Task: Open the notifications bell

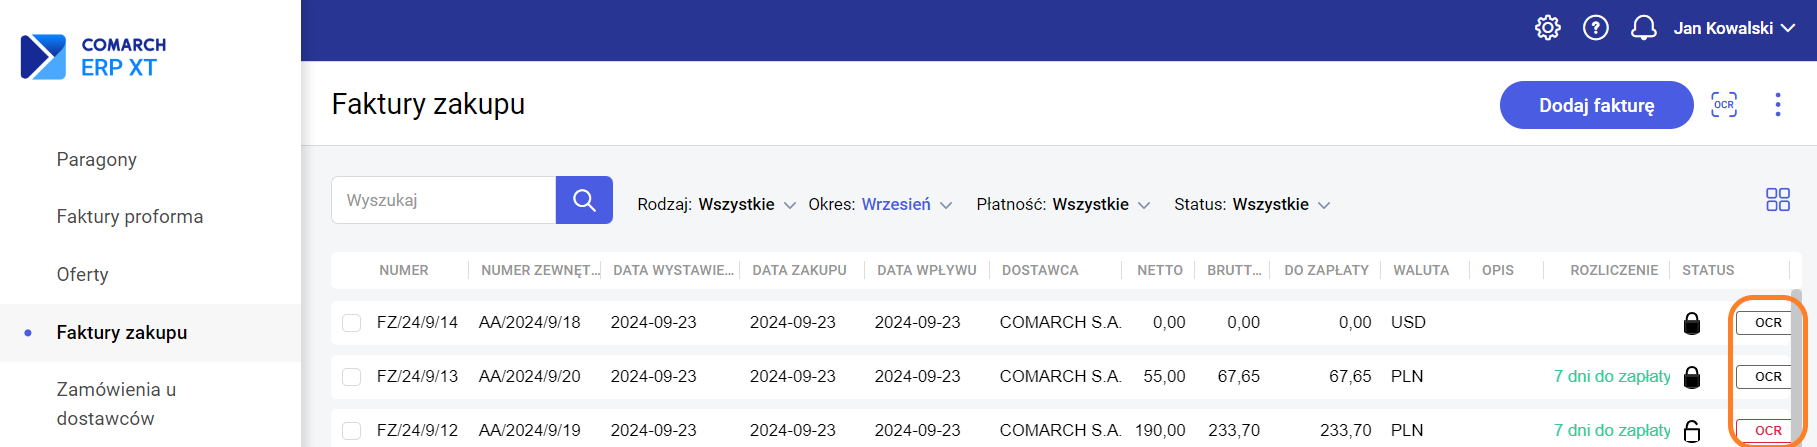Action: coord(1643,28)
